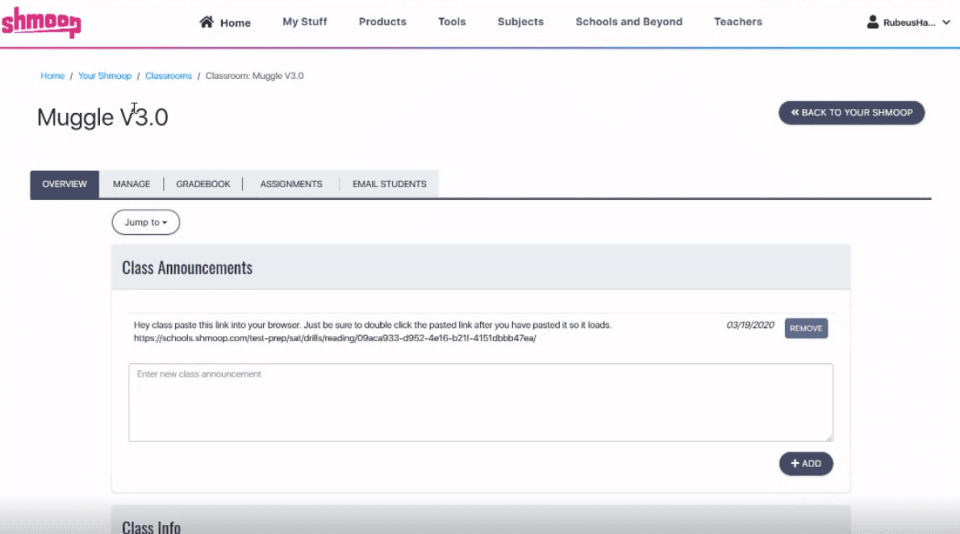Open the Tools menu
This screenshot has height=534, width=960.
(x=452, y=21)
